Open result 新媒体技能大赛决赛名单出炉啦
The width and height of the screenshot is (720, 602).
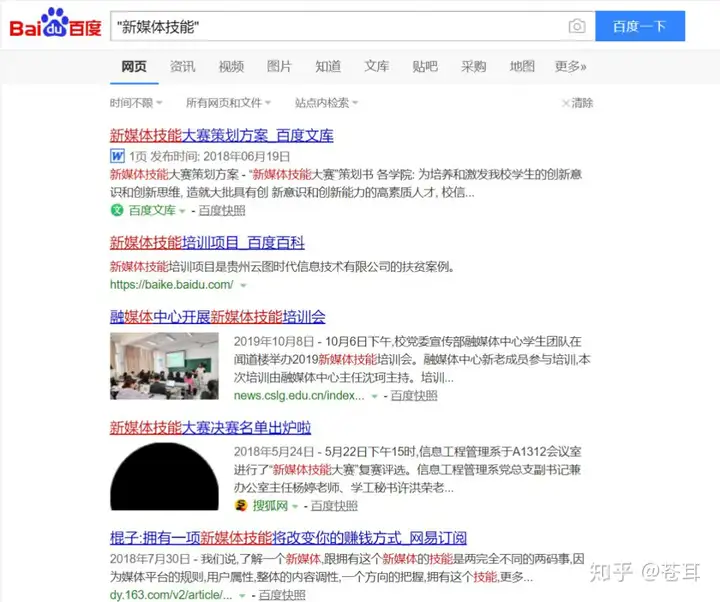point(210,428)
